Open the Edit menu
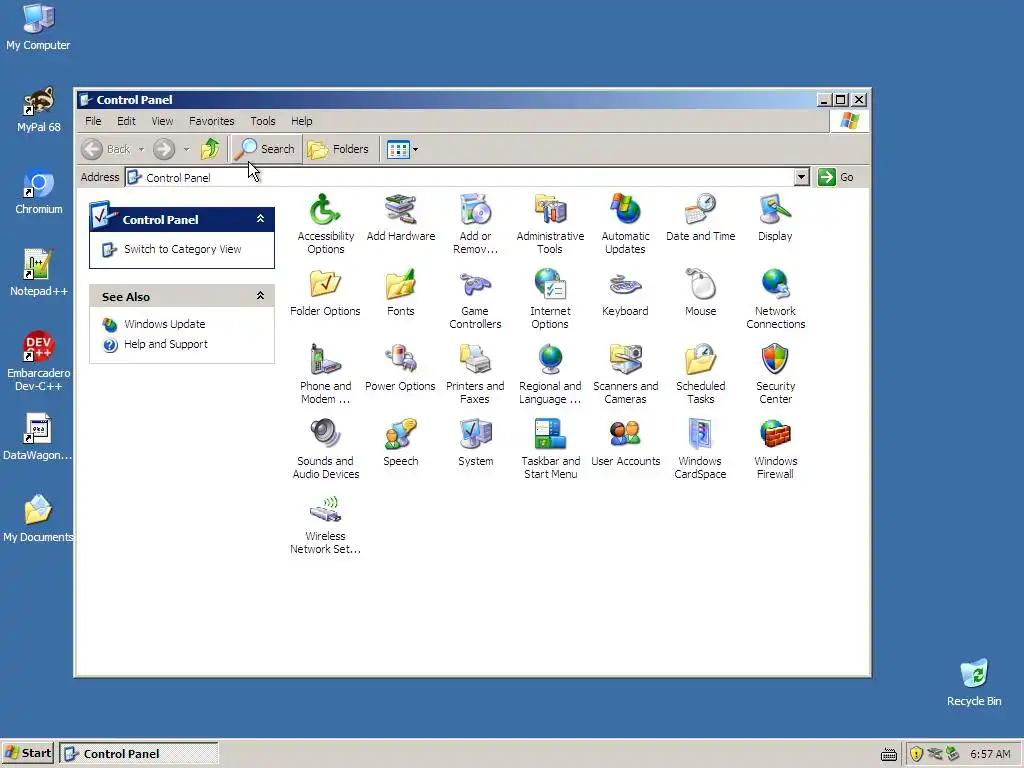The image size is (1024, 768). click(126, 121)
